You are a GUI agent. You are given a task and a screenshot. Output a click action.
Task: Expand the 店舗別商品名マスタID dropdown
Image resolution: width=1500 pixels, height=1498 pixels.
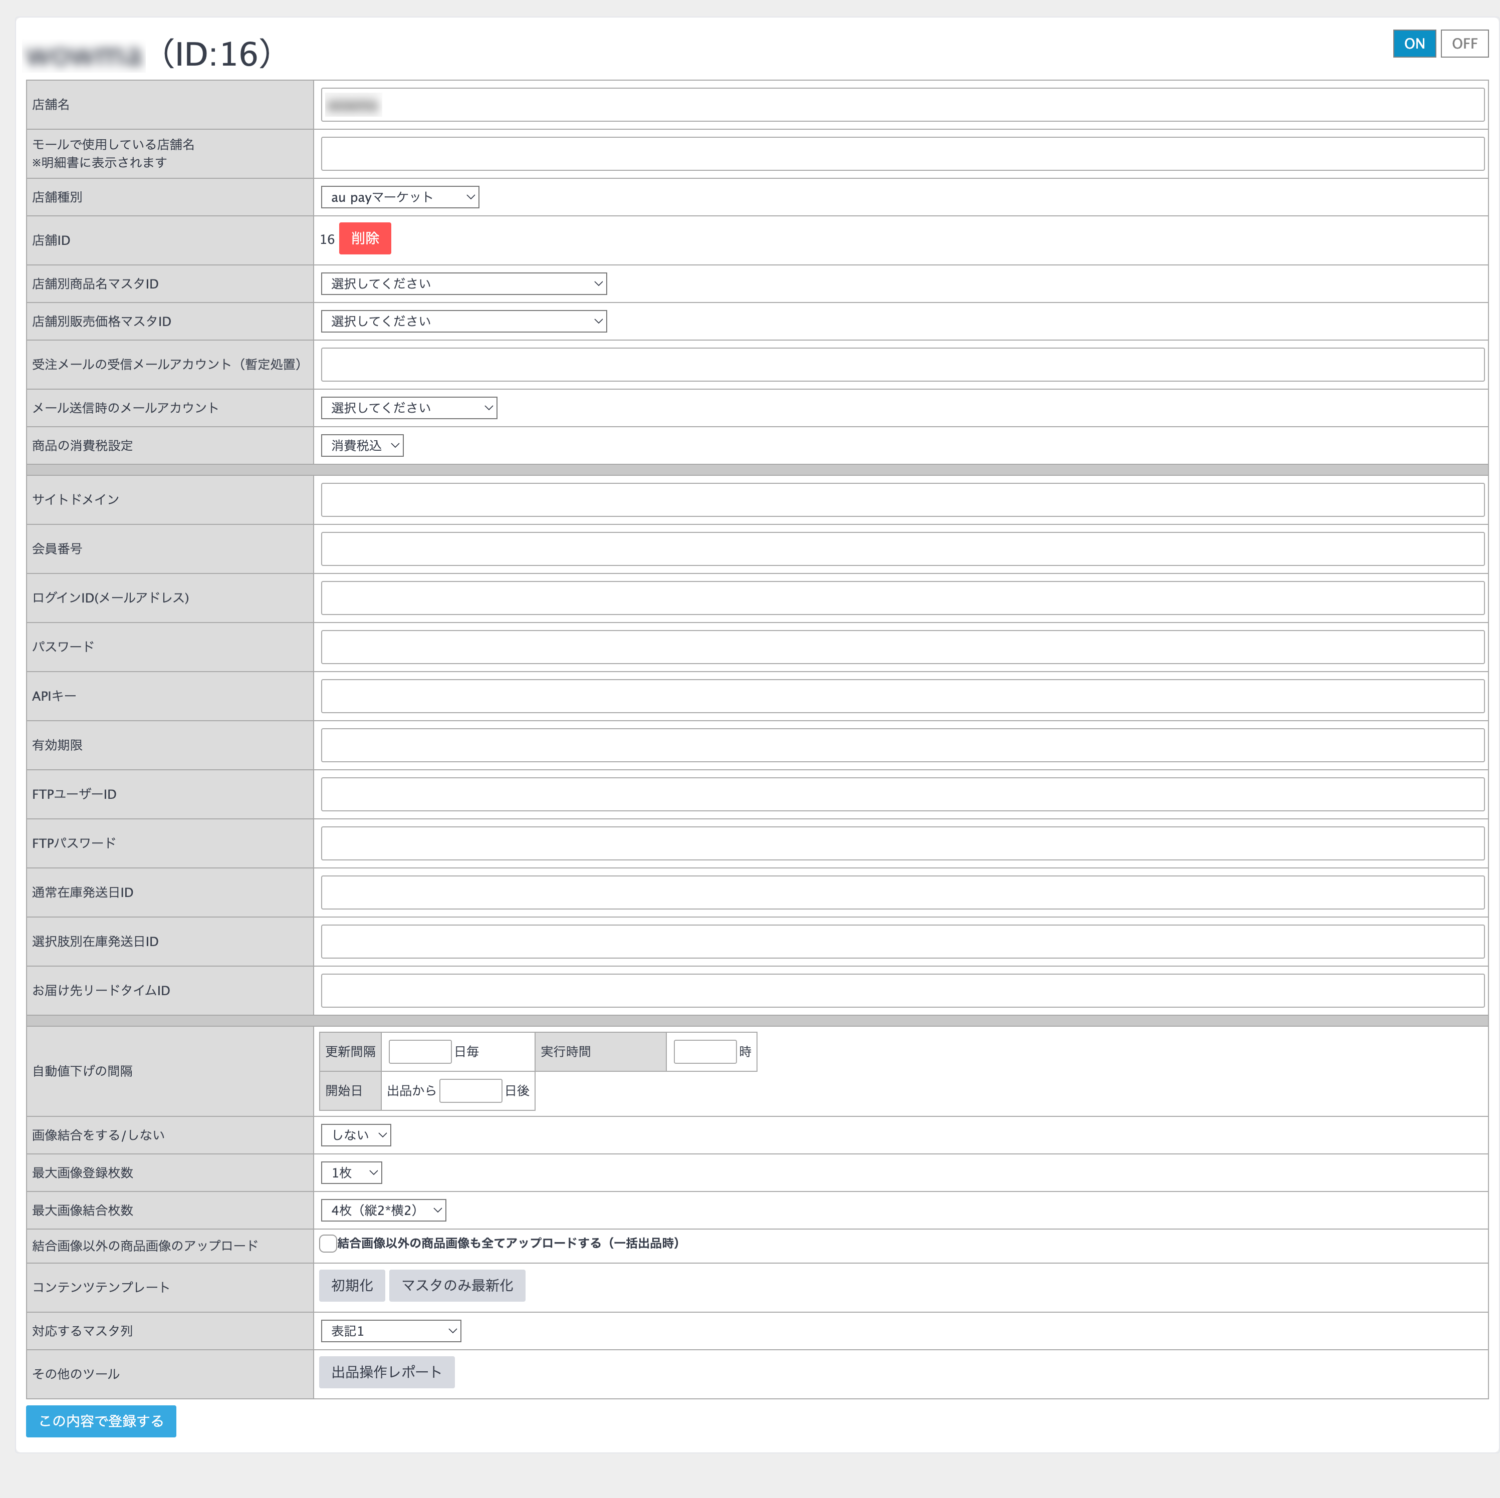tap(463, 284)
